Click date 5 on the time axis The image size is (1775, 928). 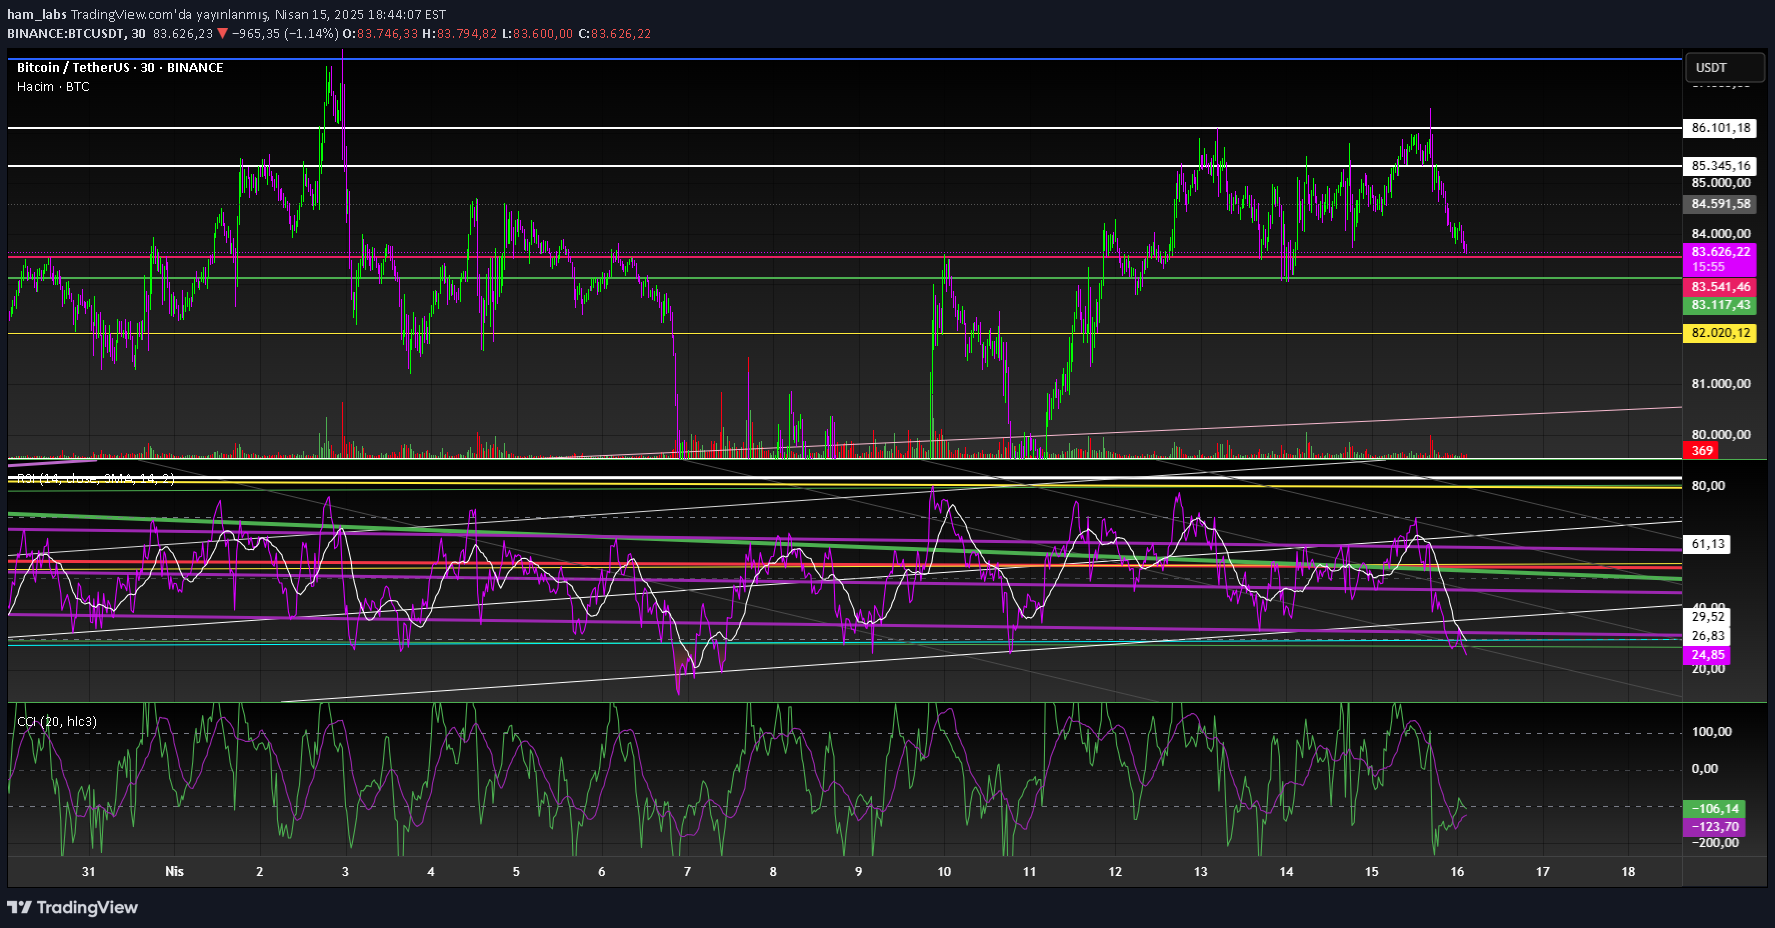pos(516,872)
